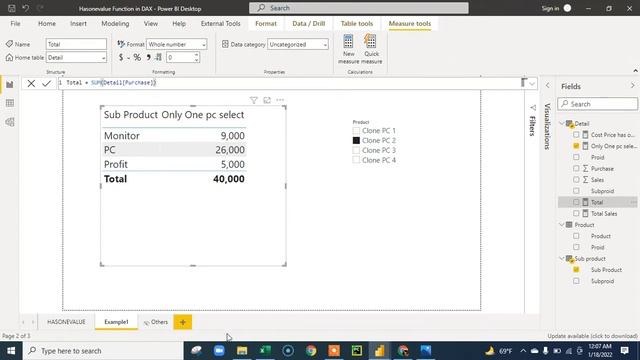Check Clone PC 4 in slicer
Image resolution: width=640 pixels, height=360 pixels.
[x=356, y=160]
